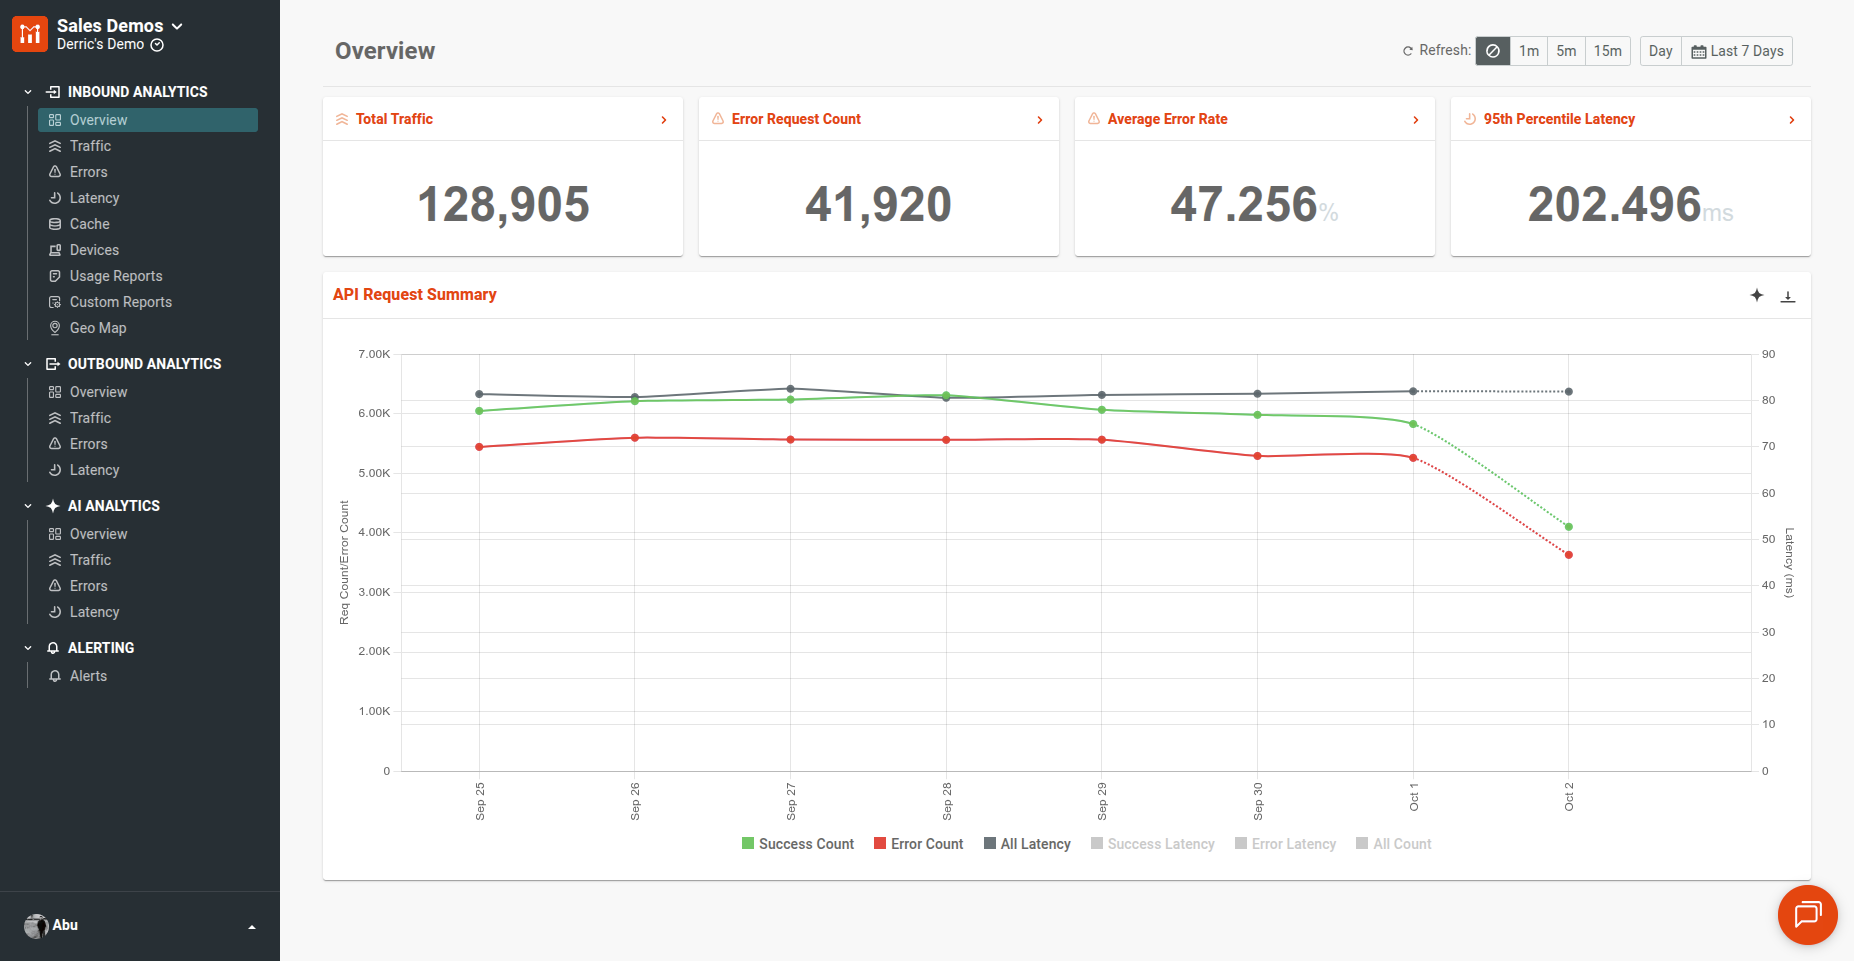Open the Alerts page
Viewport: 1854px width, 961px height.
pyautogui.click(x=90, y=675)
